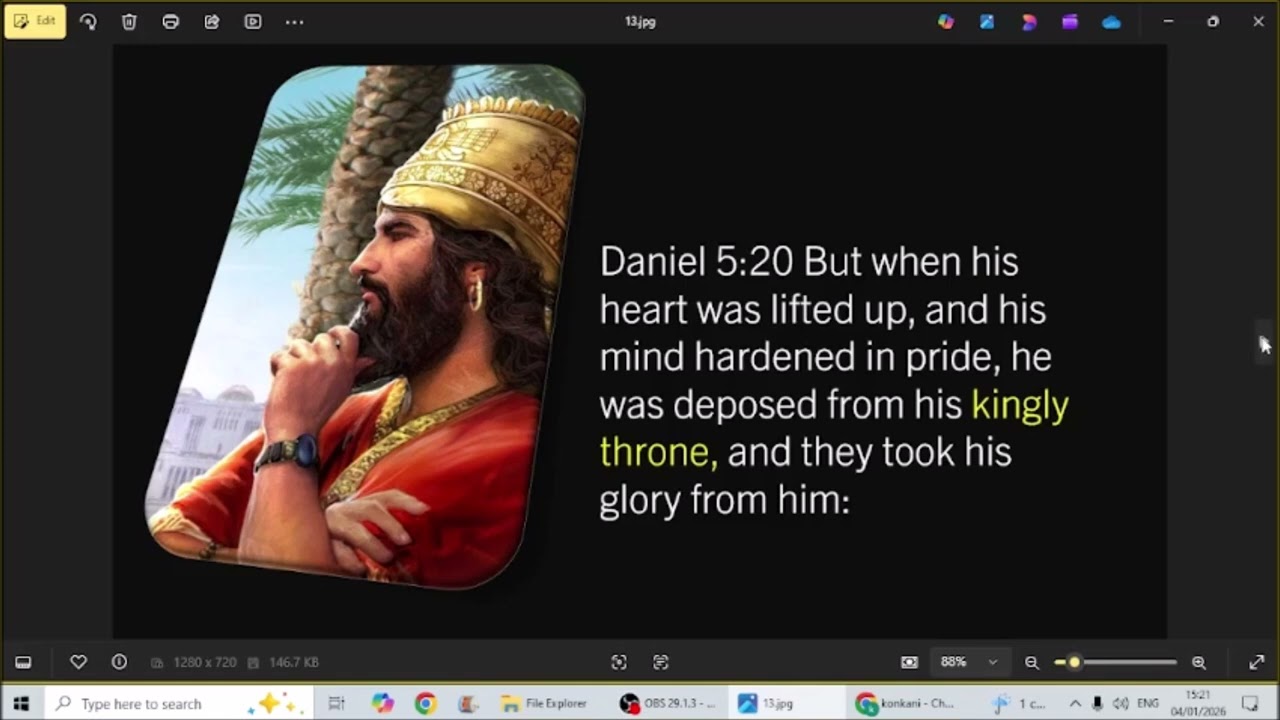Open the volume control in the tray

1121,703
